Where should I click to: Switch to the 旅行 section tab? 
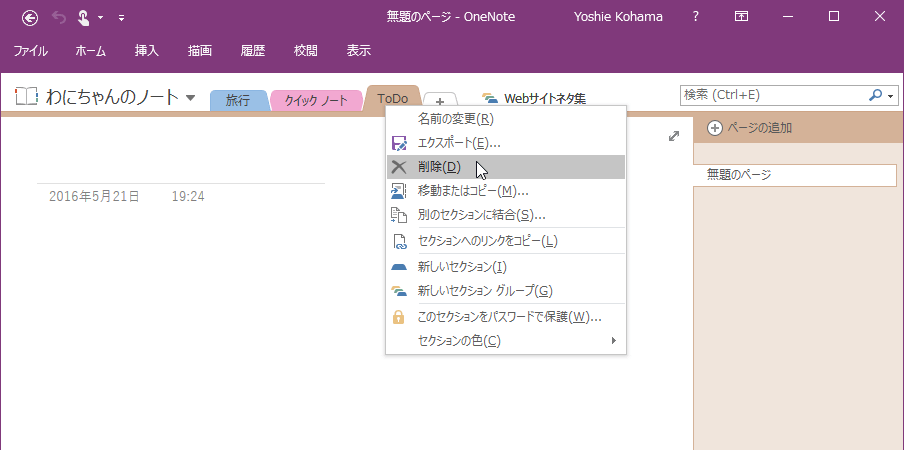(x=238, y=100)
